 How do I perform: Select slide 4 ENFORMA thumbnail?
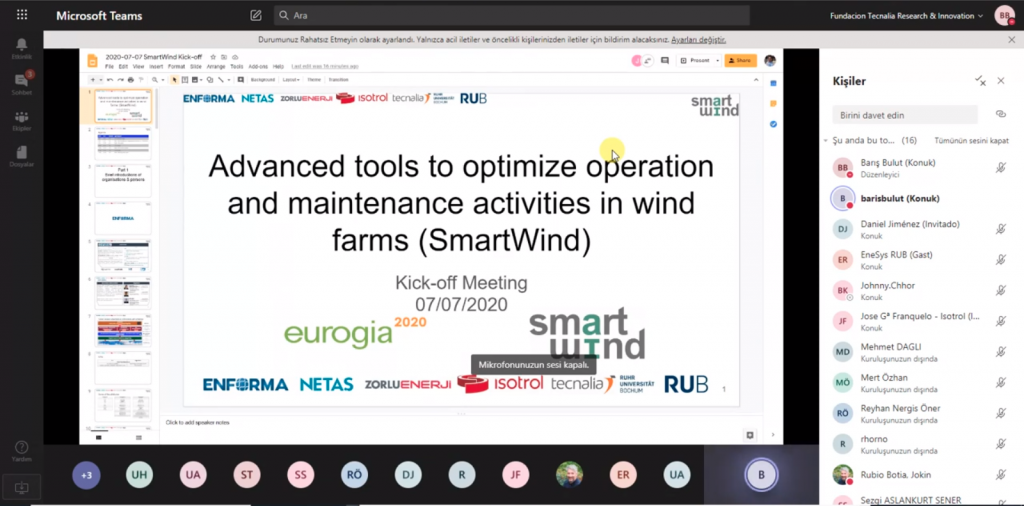pyautogui.click(x=122, y=217)
